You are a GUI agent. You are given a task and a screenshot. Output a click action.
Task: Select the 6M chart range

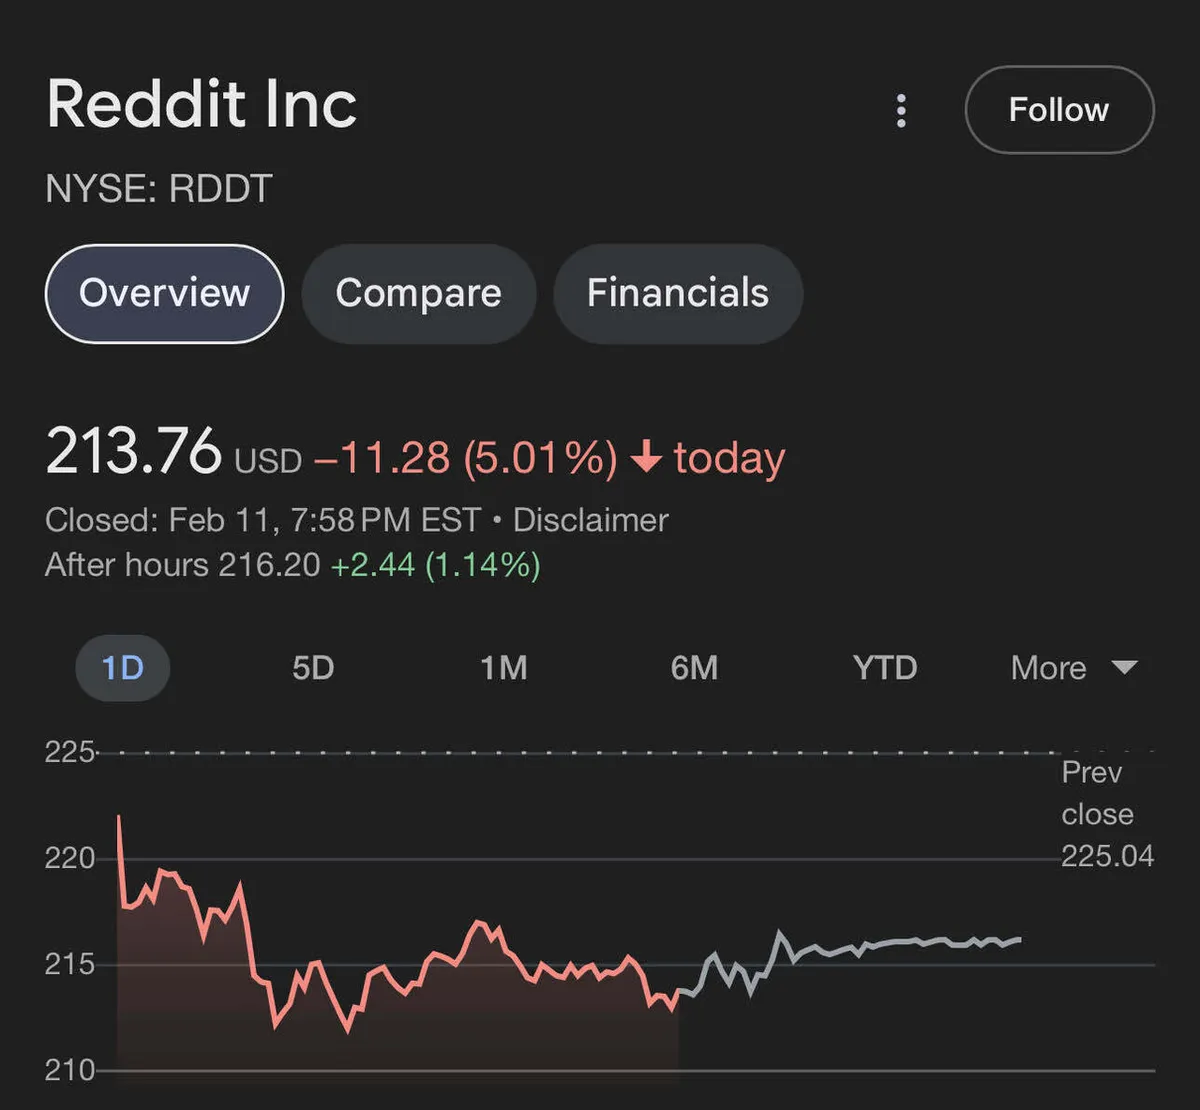694,667
